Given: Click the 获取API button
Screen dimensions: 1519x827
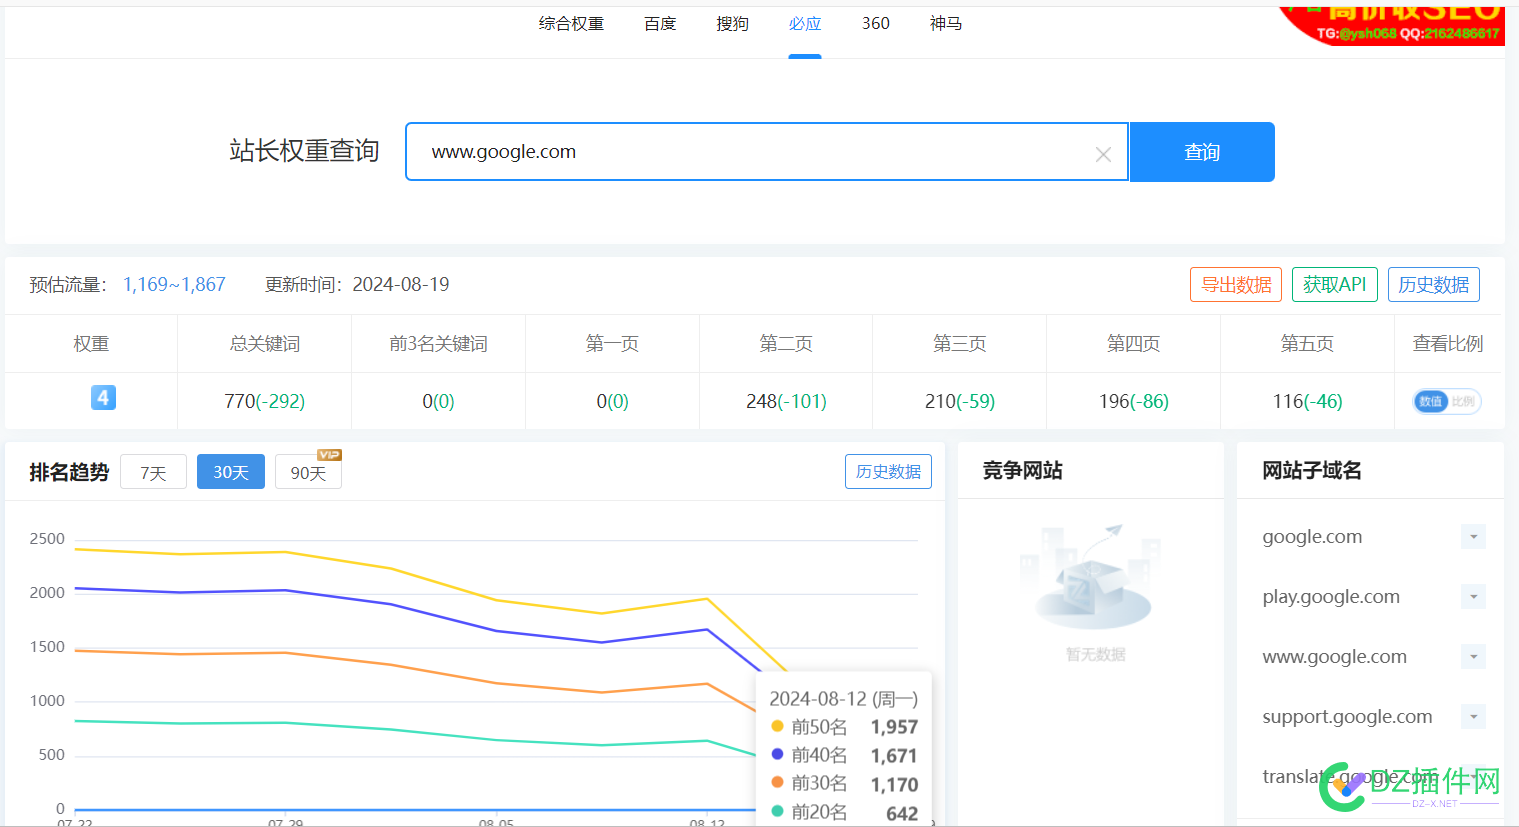Looking at the screenshot, I should pos(1335,285).
